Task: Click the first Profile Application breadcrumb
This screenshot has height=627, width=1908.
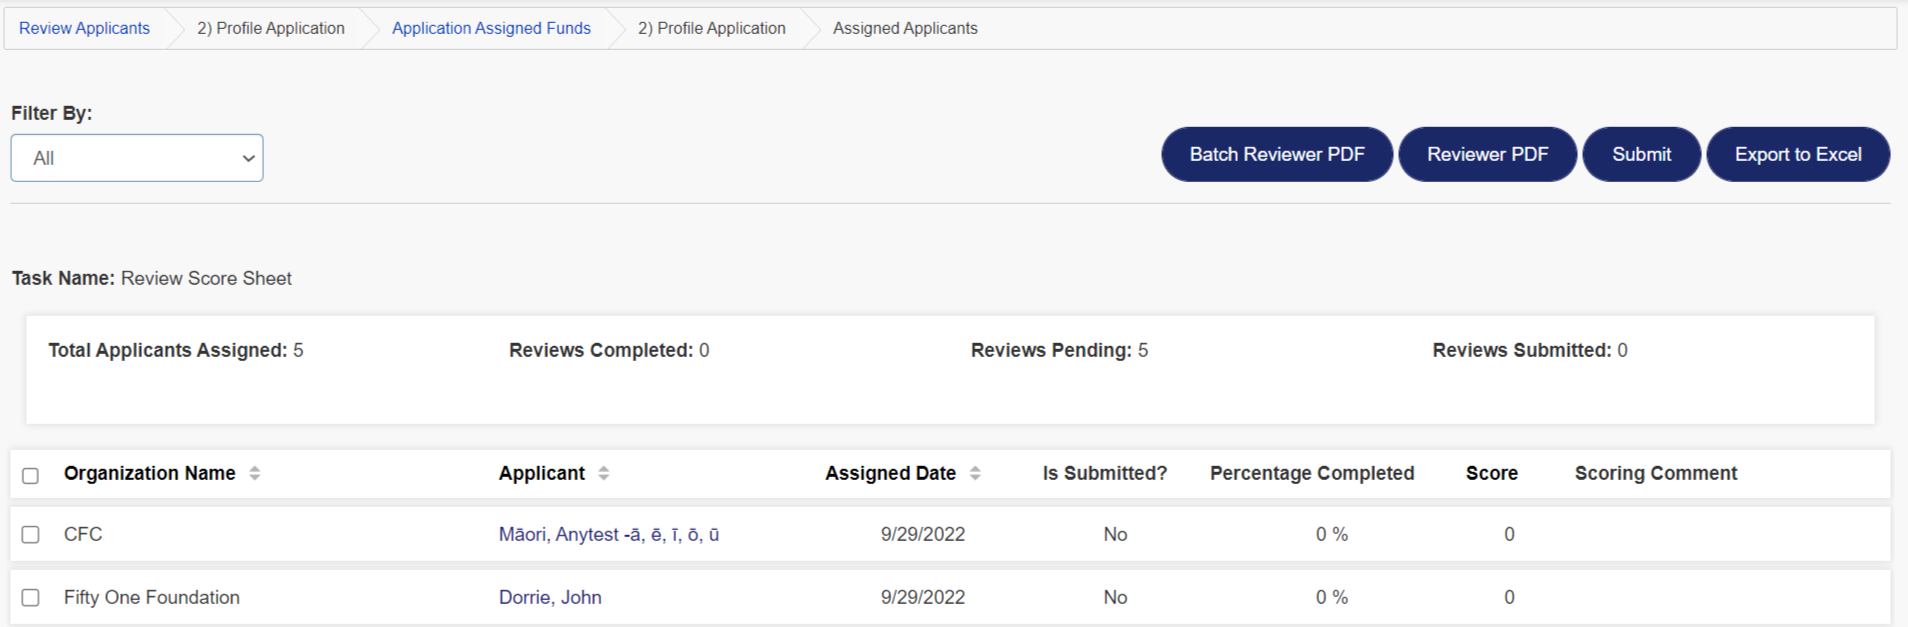Action: pyautogui.click(x=270, y=28)
